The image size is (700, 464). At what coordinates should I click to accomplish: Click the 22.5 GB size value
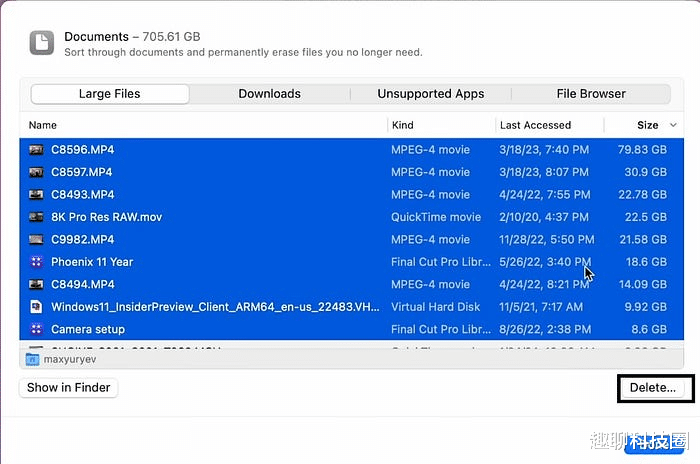pos(646,217)
